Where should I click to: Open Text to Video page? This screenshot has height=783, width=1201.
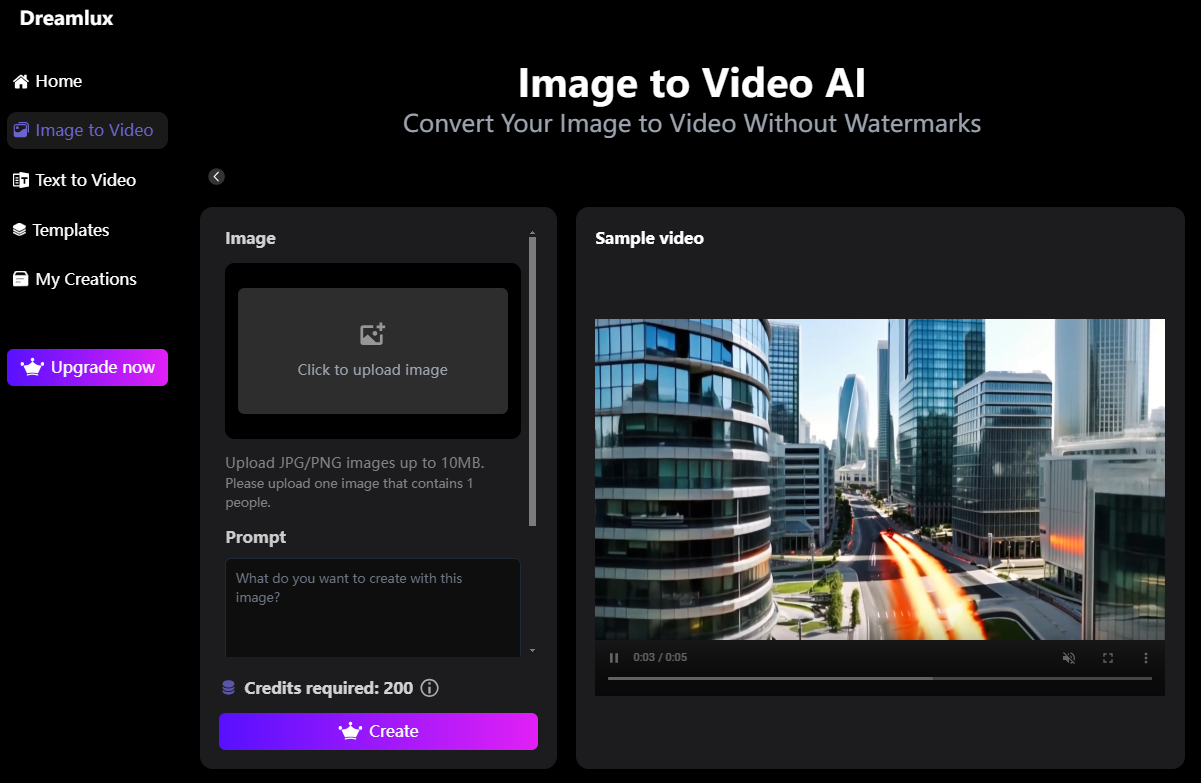74,180
